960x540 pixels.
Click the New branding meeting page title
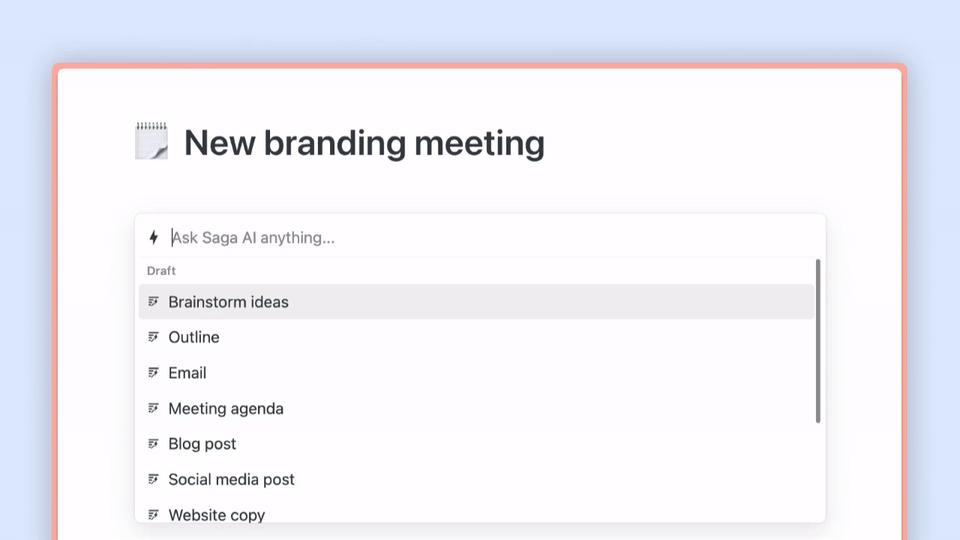(x=364, y=143)
